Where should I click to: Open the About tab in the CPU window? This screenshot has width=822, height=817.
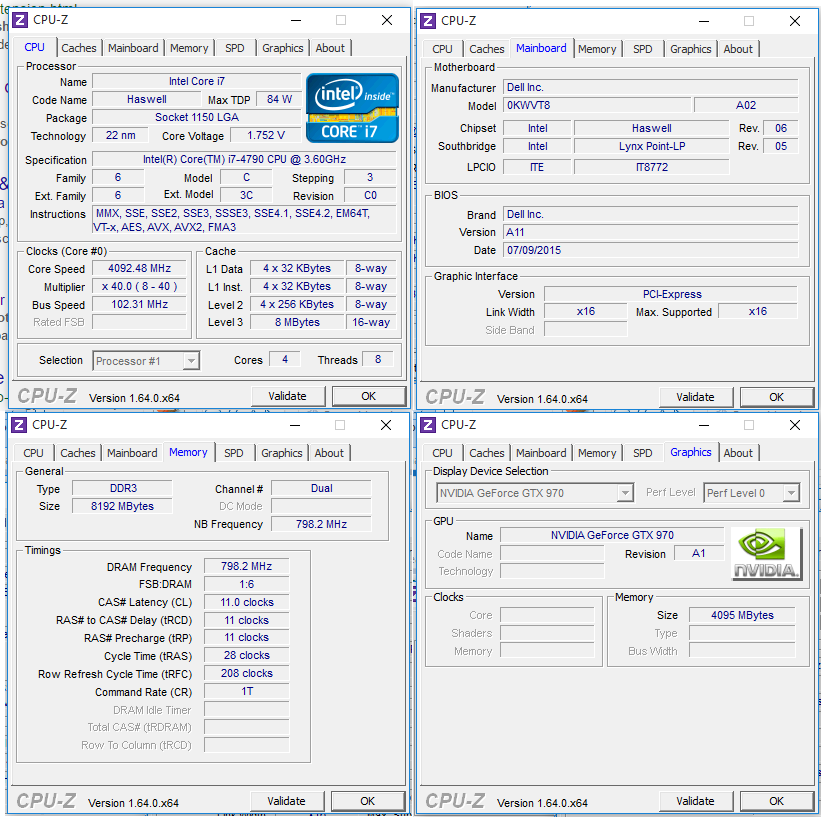(330, 48)
